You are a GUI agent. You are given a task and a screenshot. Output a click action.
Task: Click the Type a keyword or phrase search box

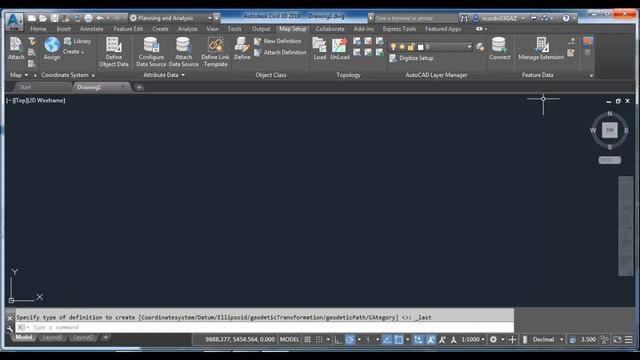(415, 18)
